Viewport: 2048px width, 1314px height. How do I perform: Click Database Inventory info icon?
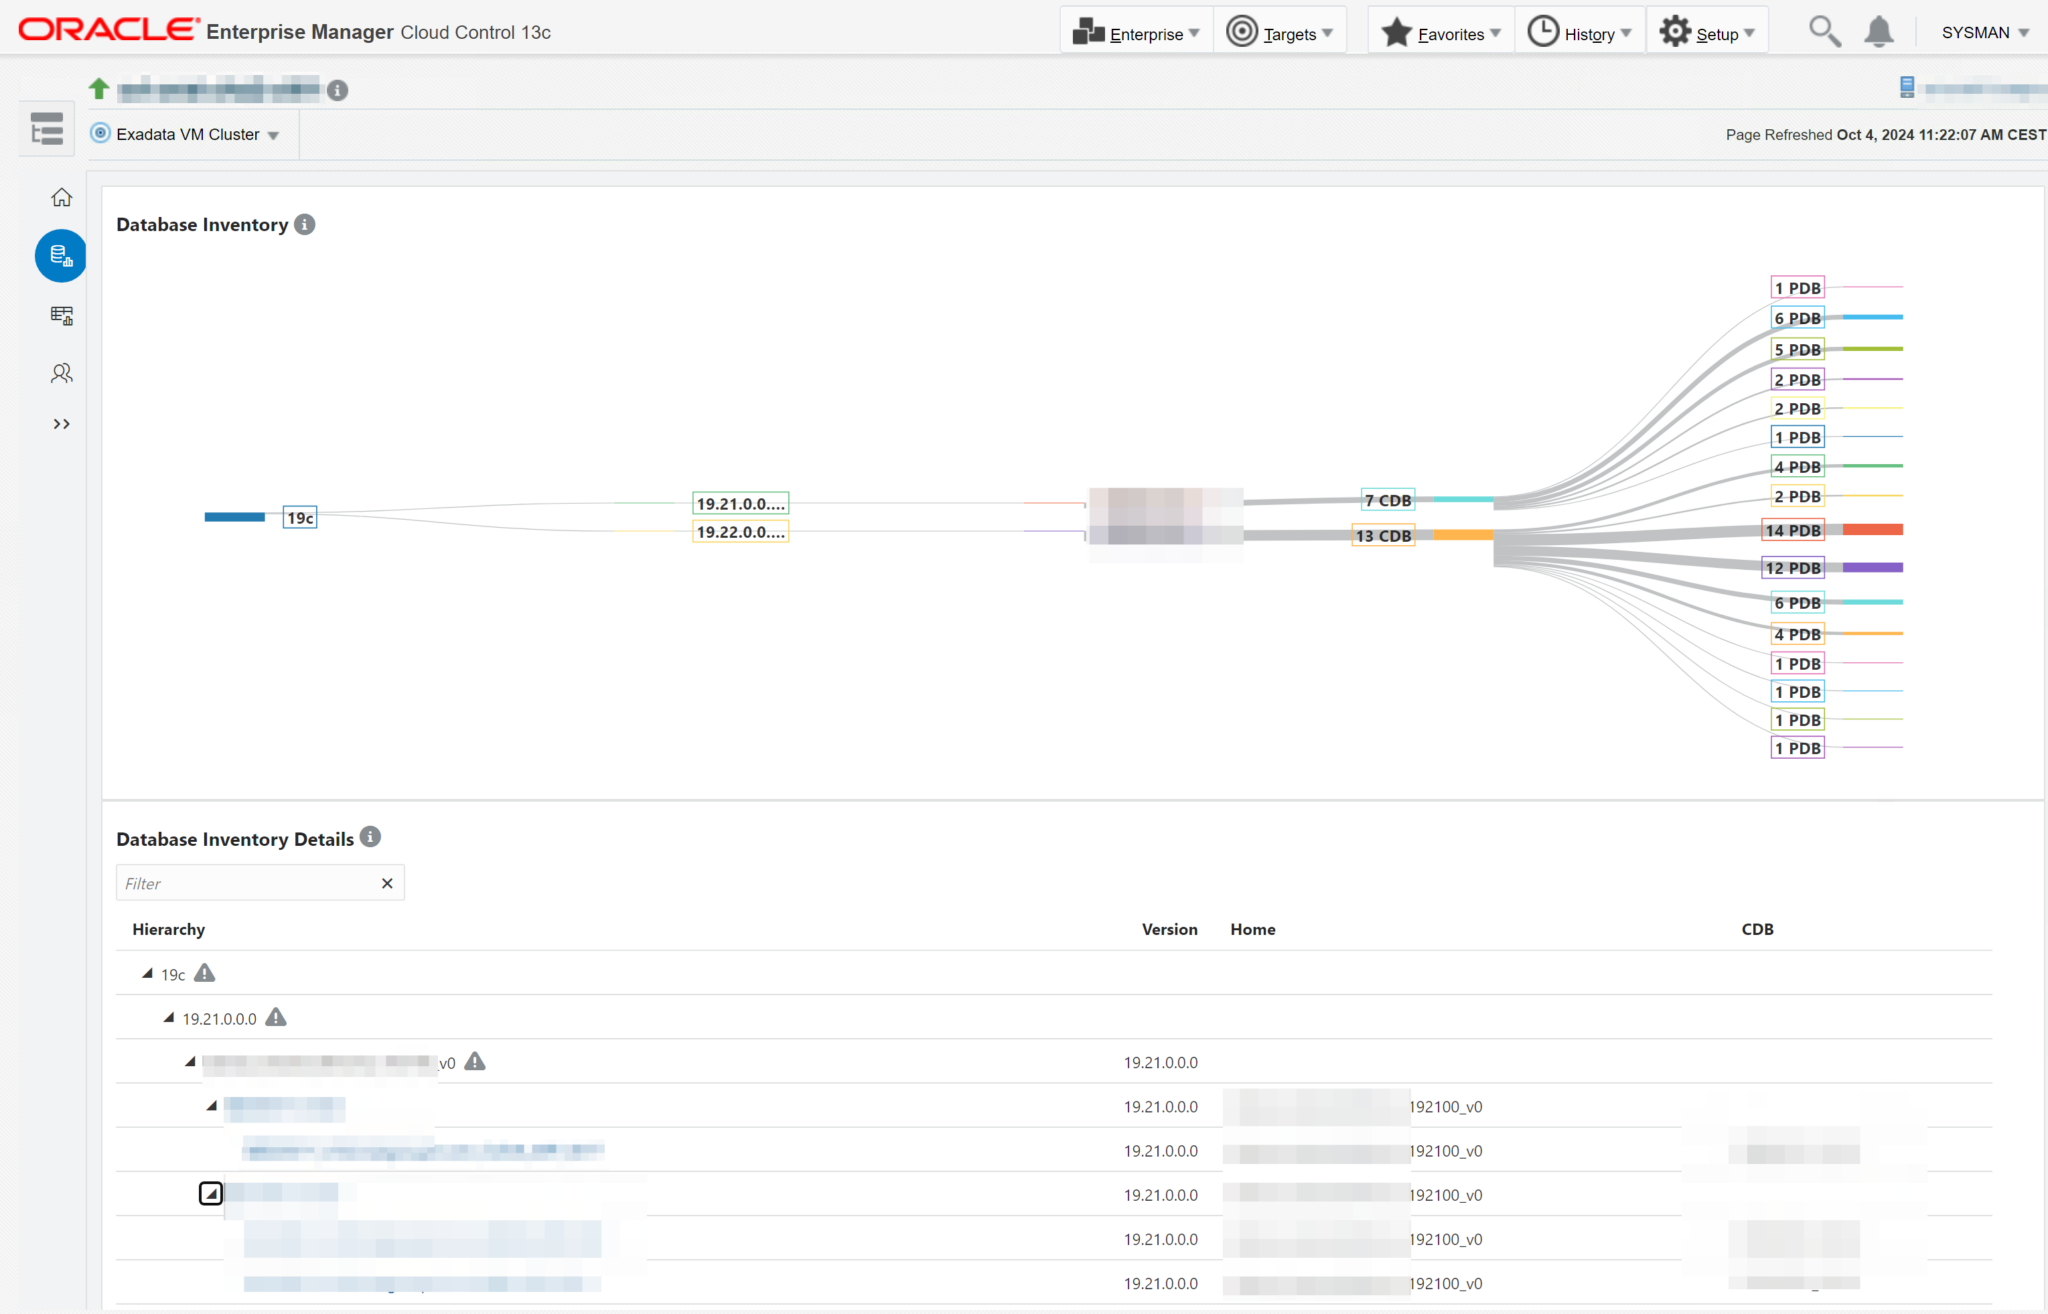[305, 224]
